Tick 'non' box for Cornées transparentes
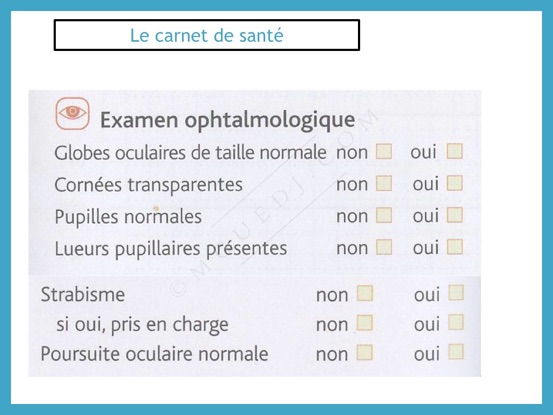The image size is (553, 415). (384, 183)
